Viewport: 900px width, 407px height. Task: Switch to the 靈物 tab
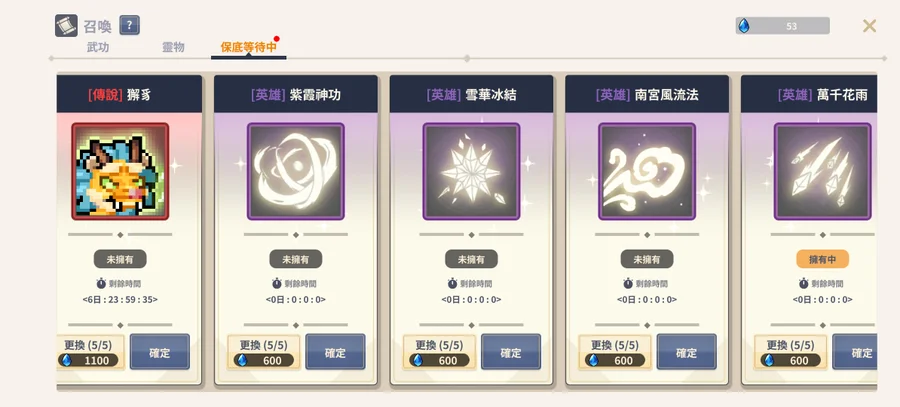pos(173,47)
